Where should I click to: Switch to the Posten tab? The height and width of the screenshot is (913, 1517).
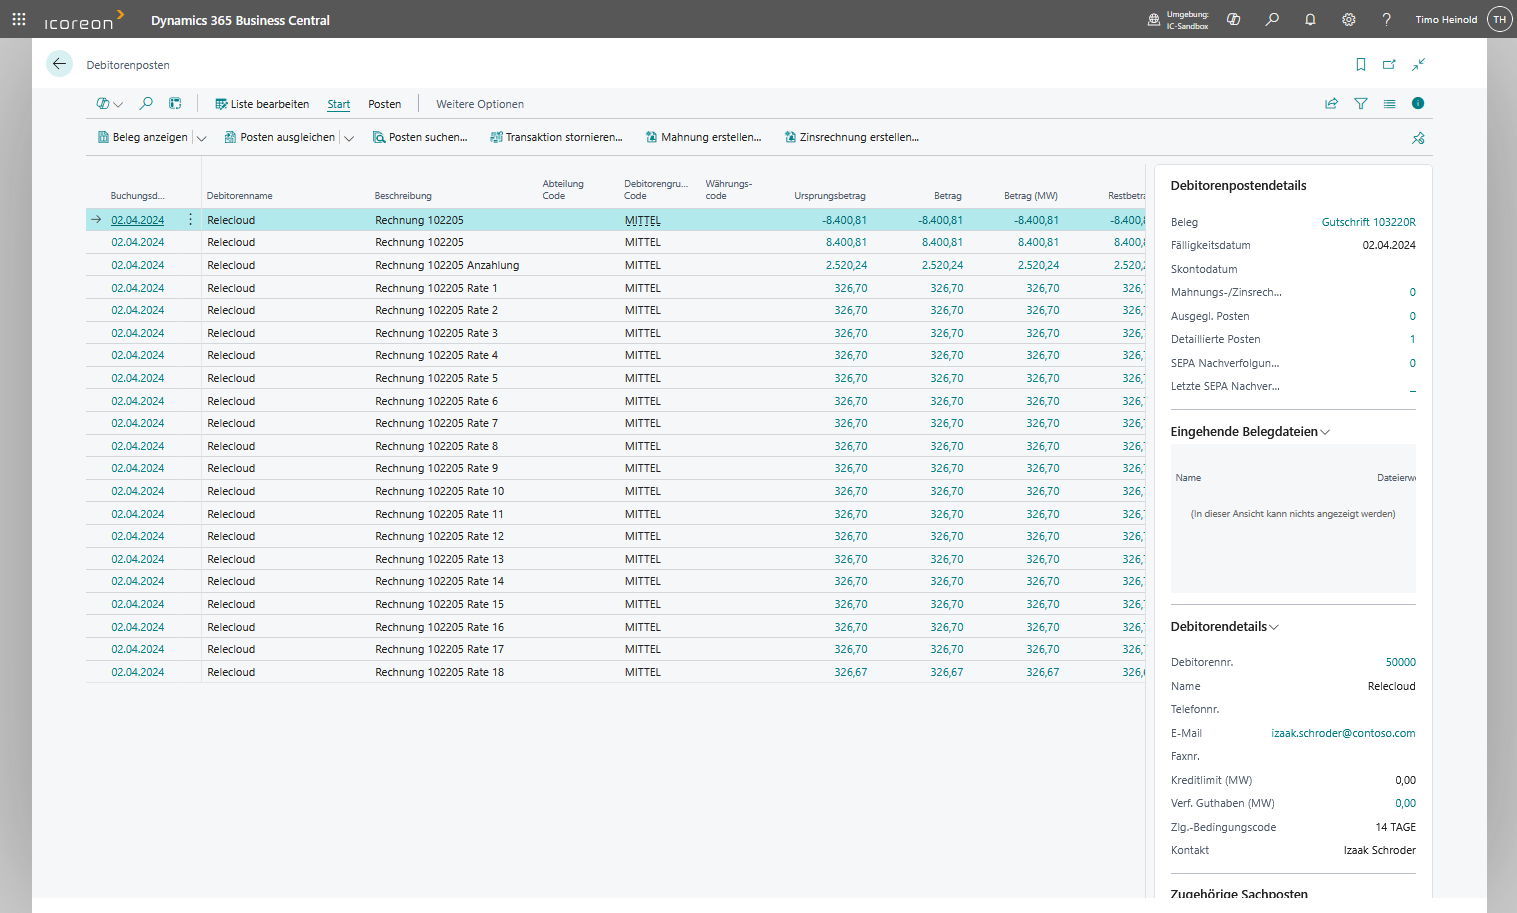coord(384,104)
